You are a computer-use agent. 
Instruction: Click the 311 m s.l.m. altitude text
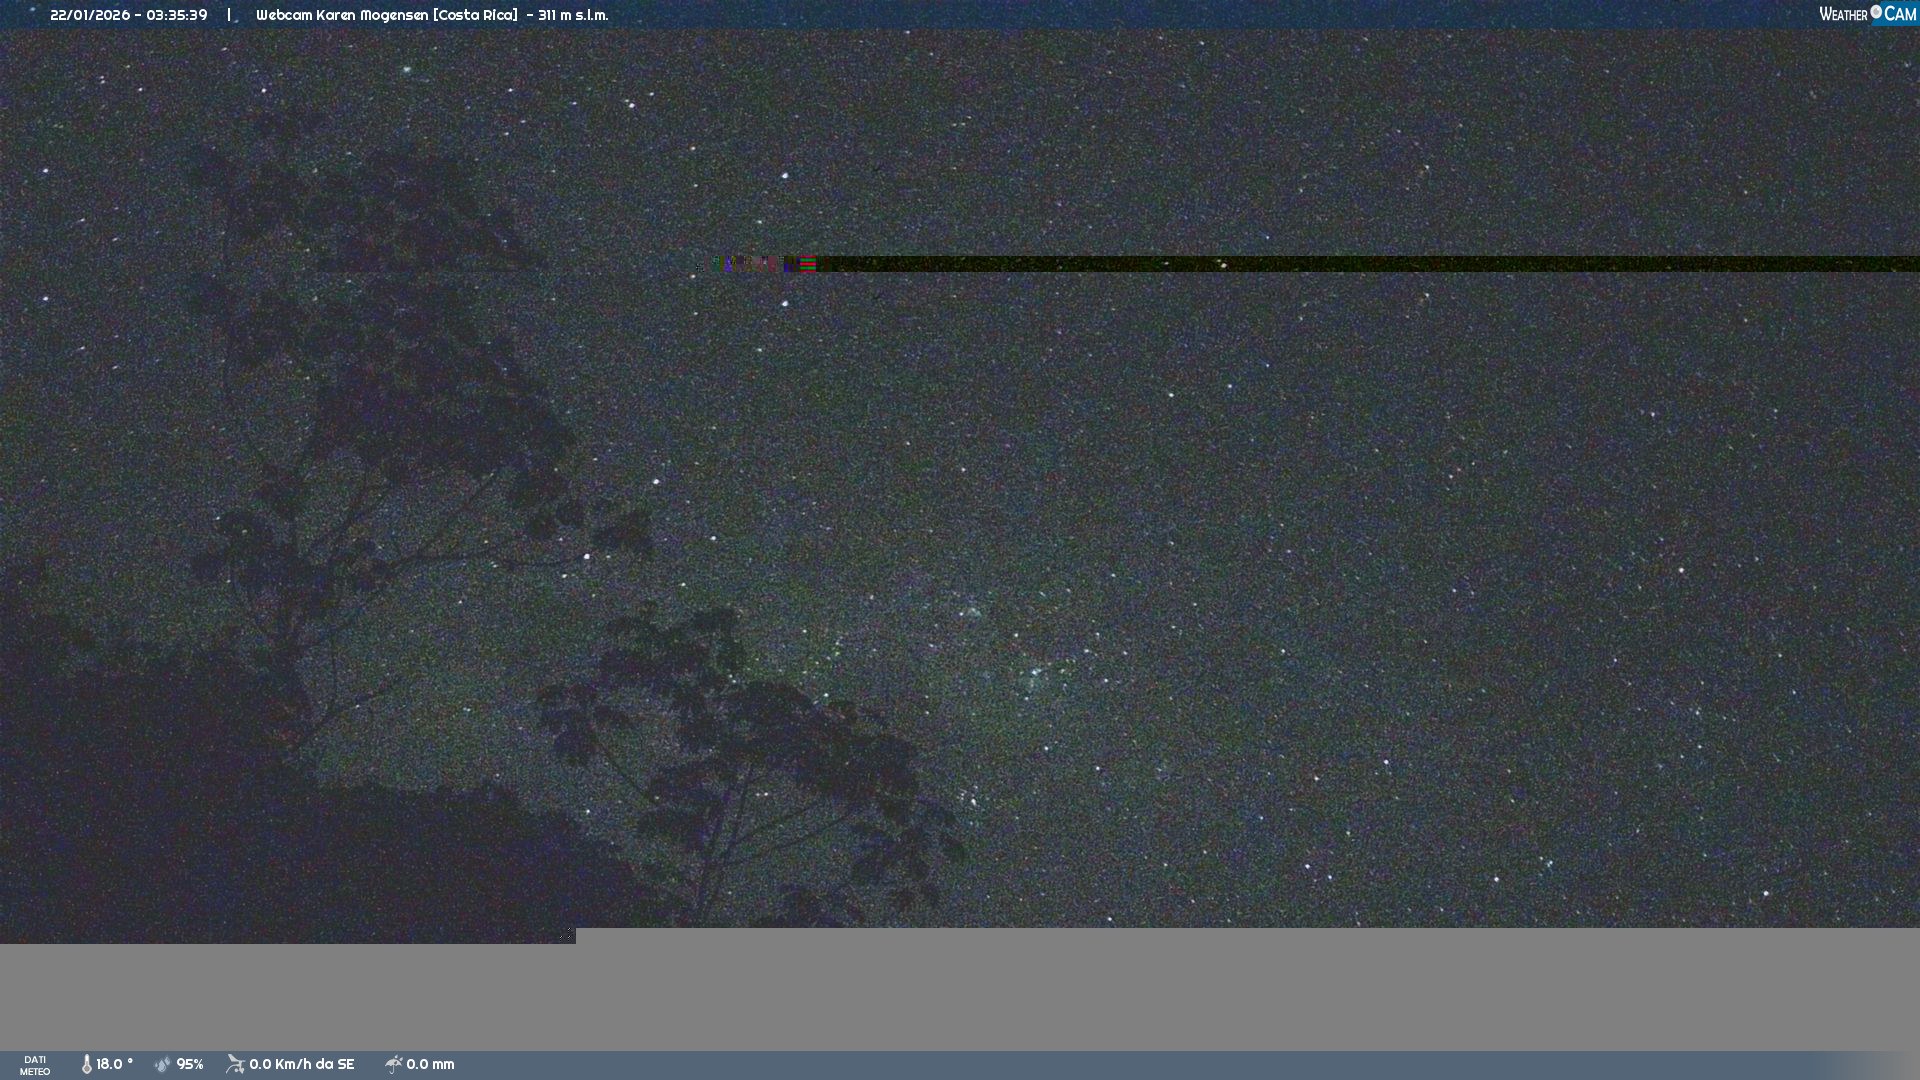coord(573,15)
